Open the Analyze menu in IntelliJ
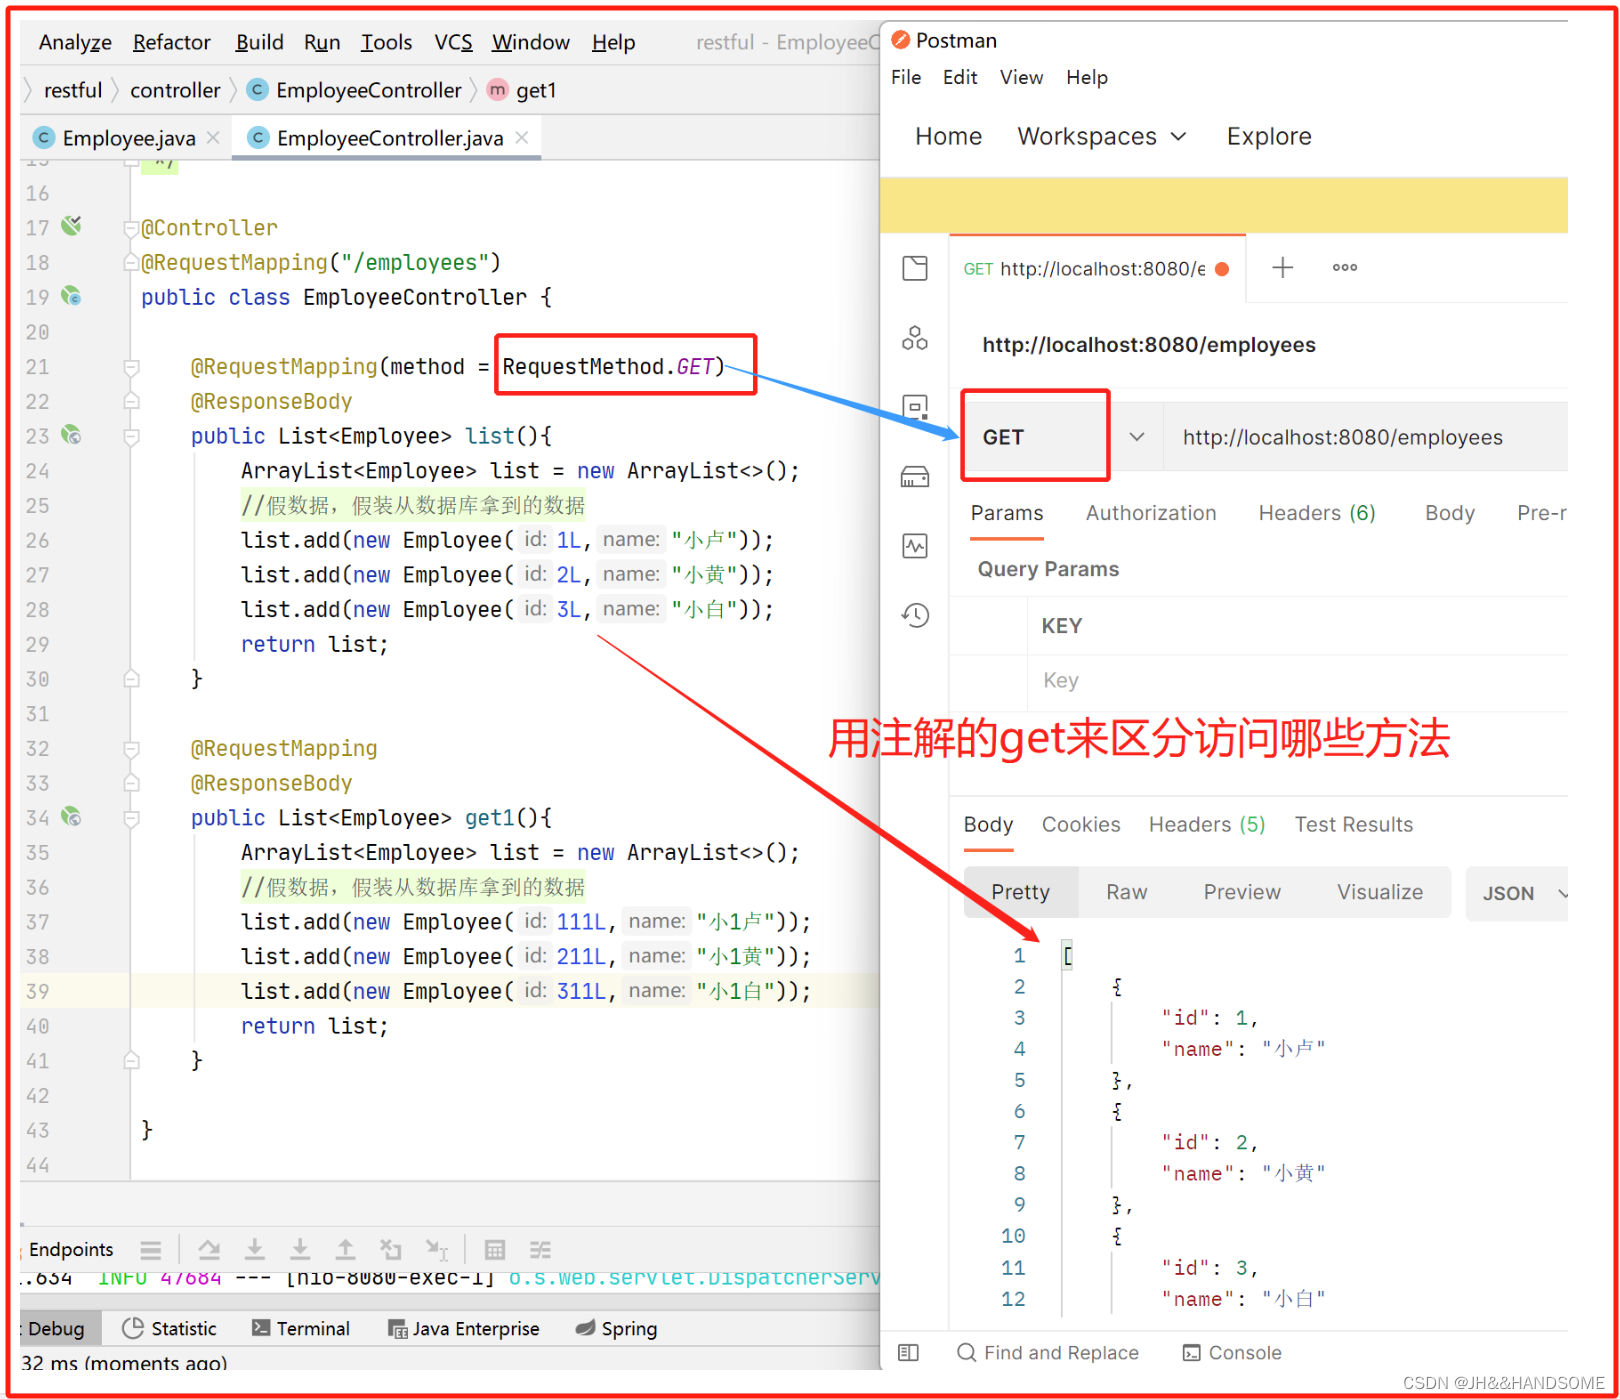The image size is (1620, 1399). (75, 42)
